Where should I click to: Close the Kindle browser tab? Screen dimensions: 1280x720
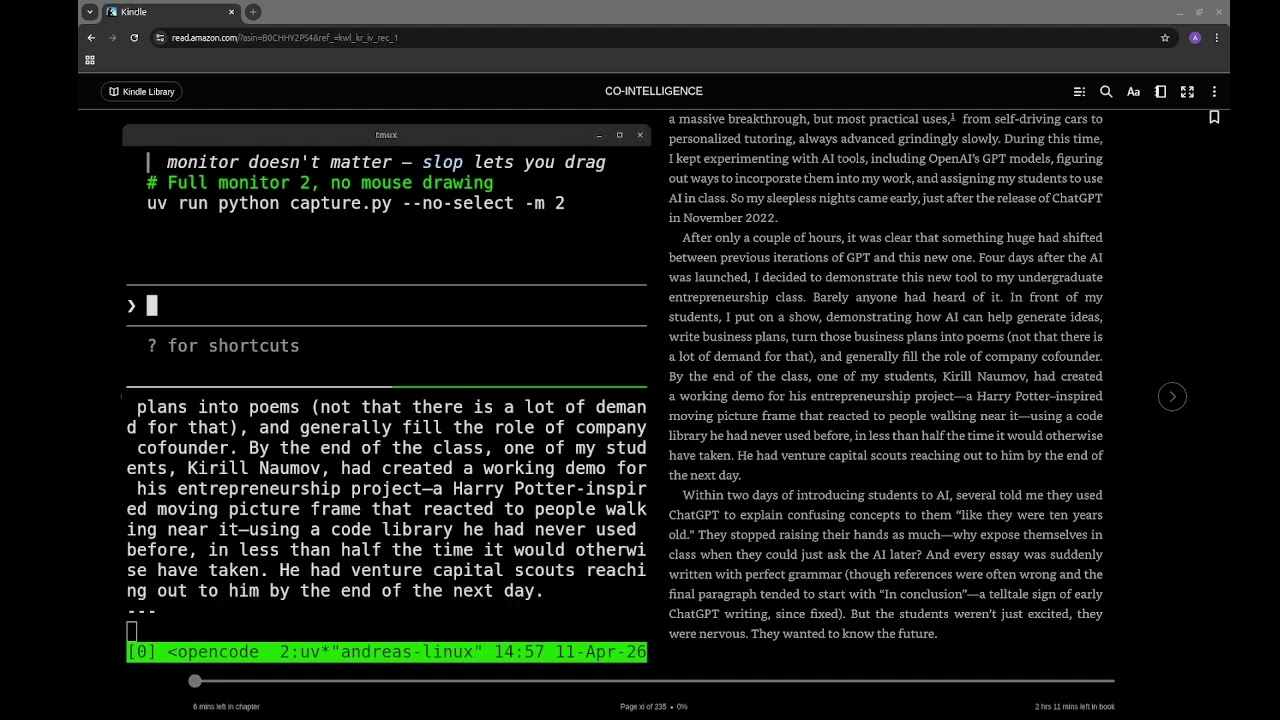pos(232,12)
